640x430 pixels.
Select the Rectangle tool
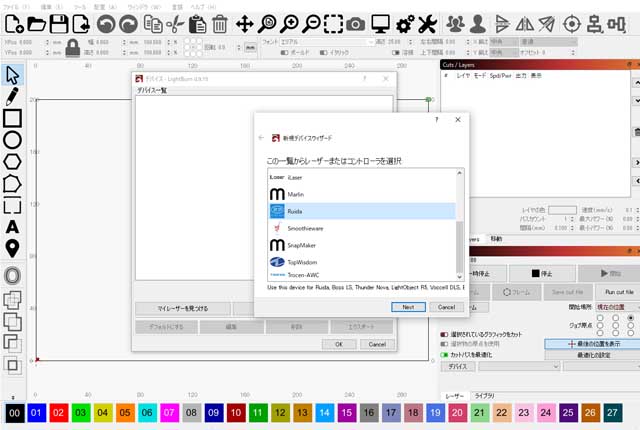12,118
